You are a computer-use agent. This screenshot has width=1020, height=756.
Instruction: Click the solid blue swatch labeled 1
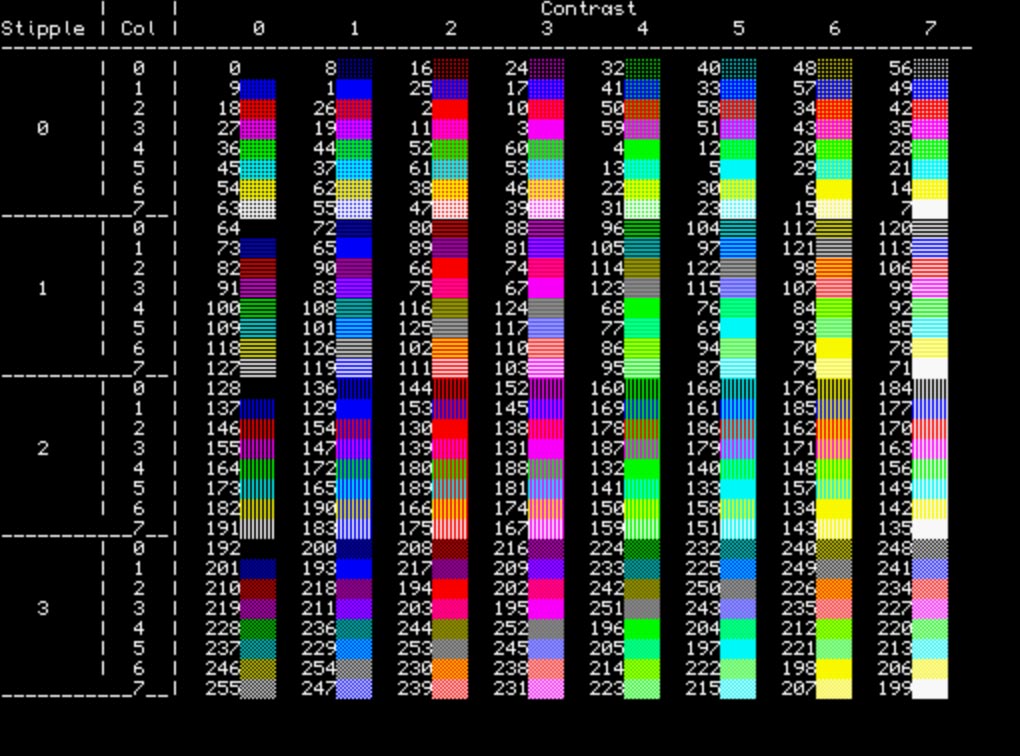point(355,88)
